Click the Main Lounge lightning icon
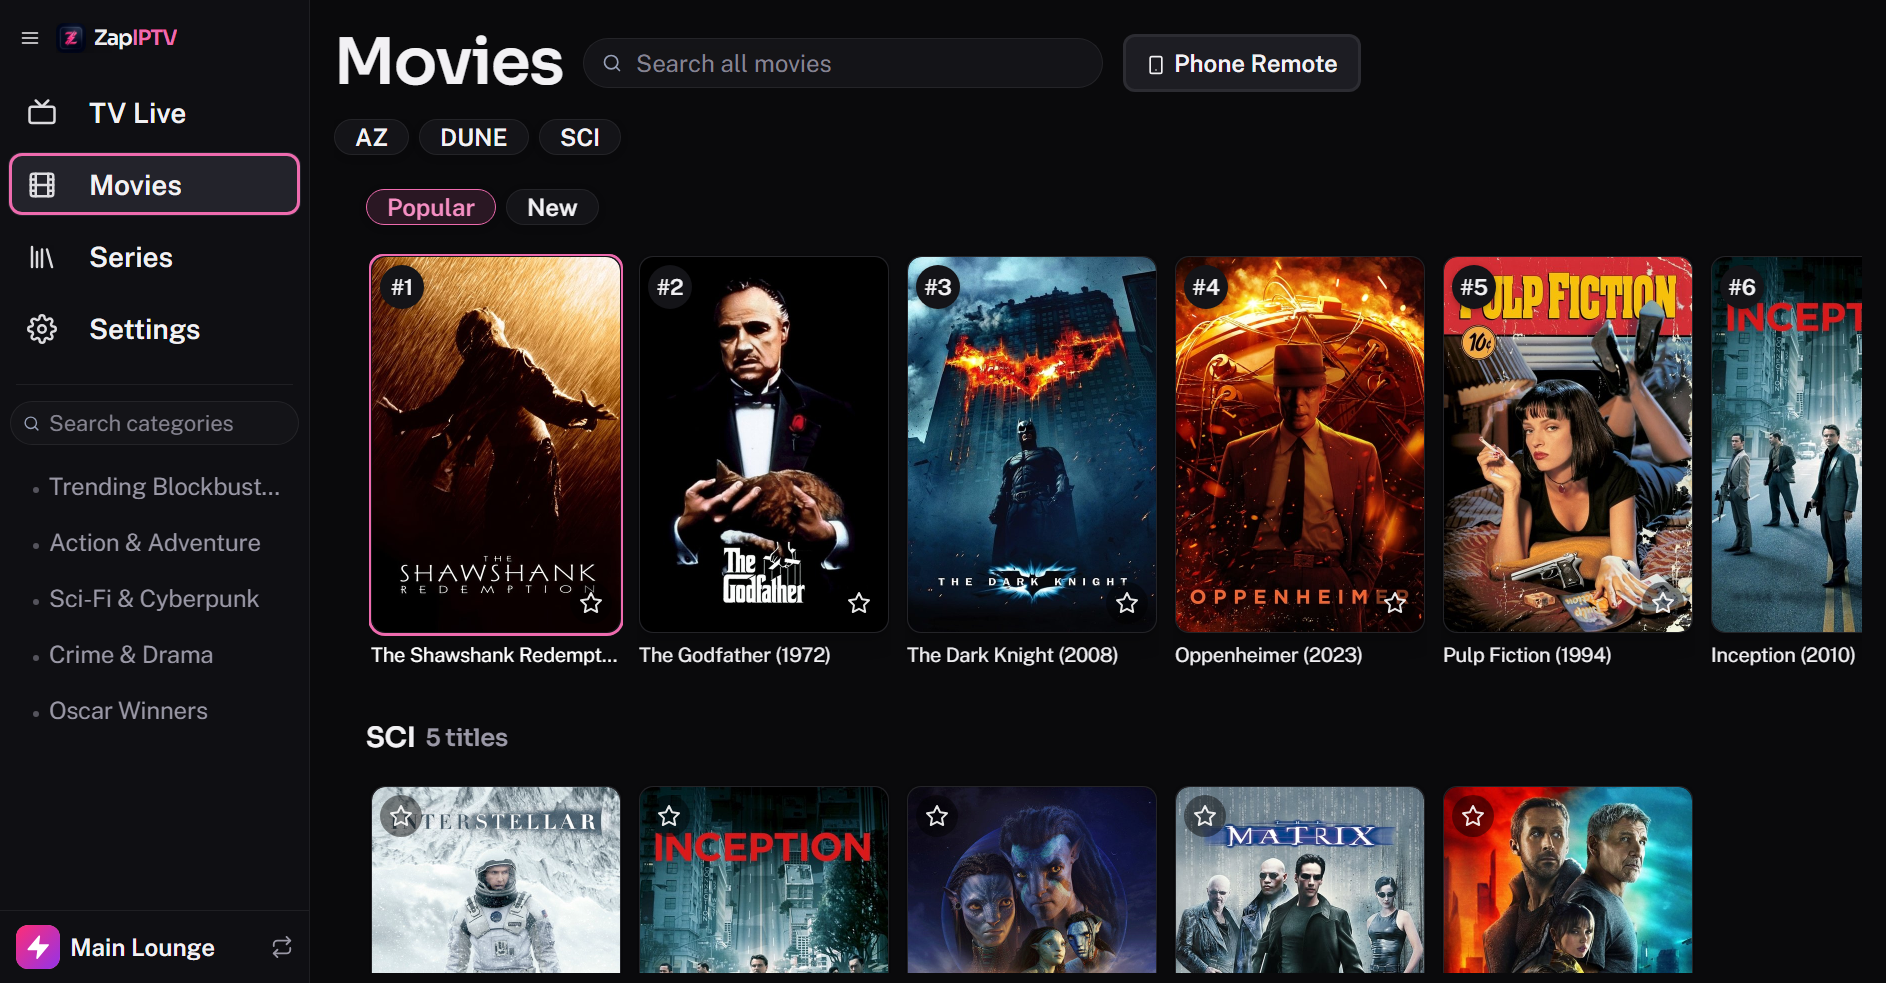Image resolution: width=1886 pixels, height=983 pixels. [38, 947]
